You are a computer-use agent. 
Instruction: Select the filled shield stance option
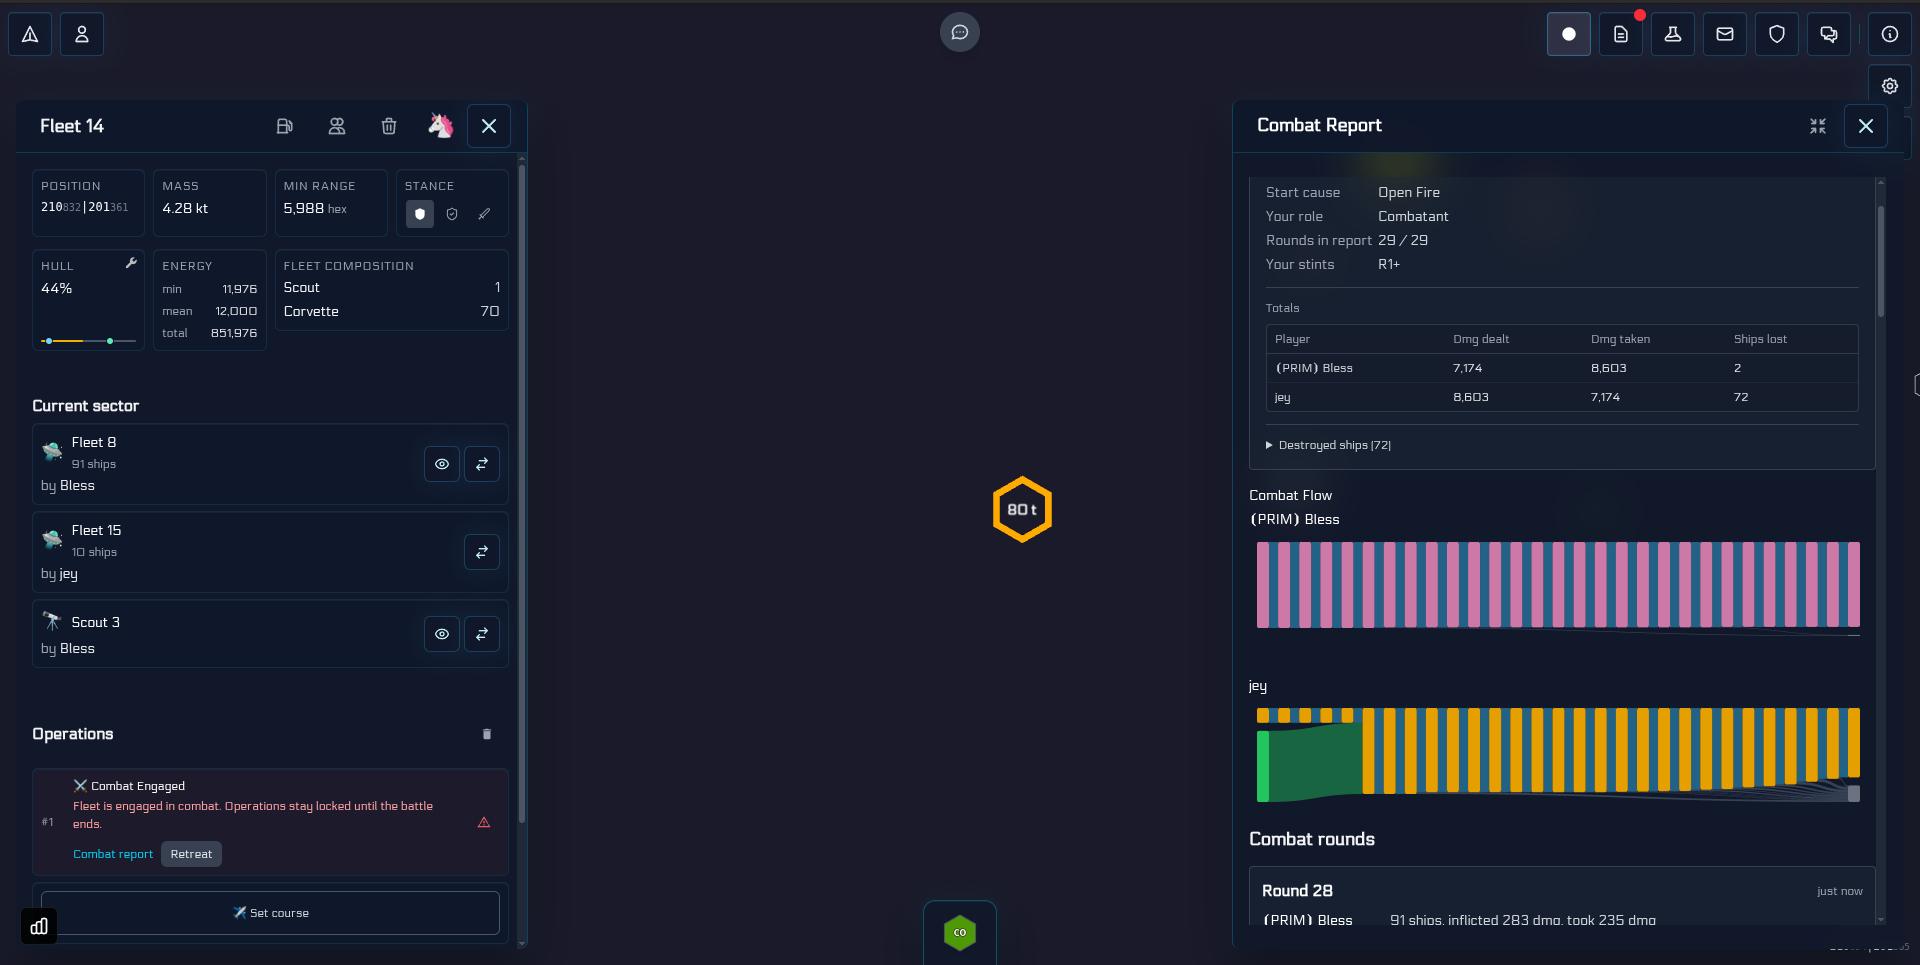[420, 214]
